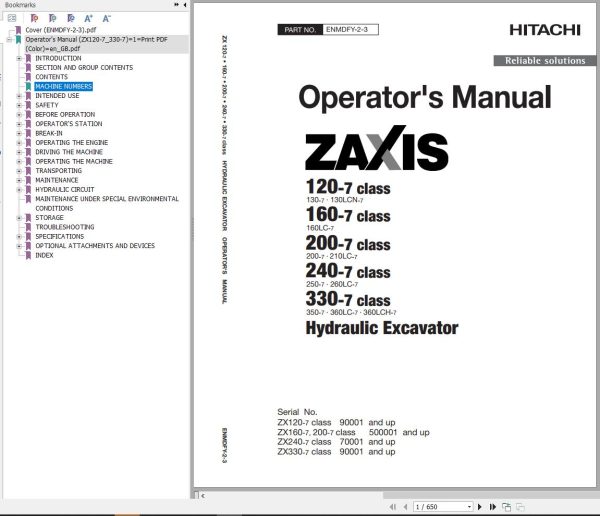
Task: Collapse the Bookmarks panel arrow
Action: (x=185, y=5)
